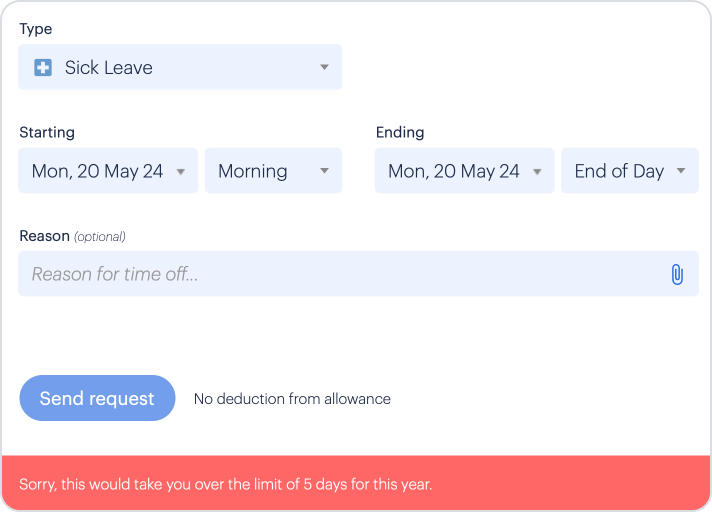
Task: Click the red limit error banner
Action: [x=356, y=483]
